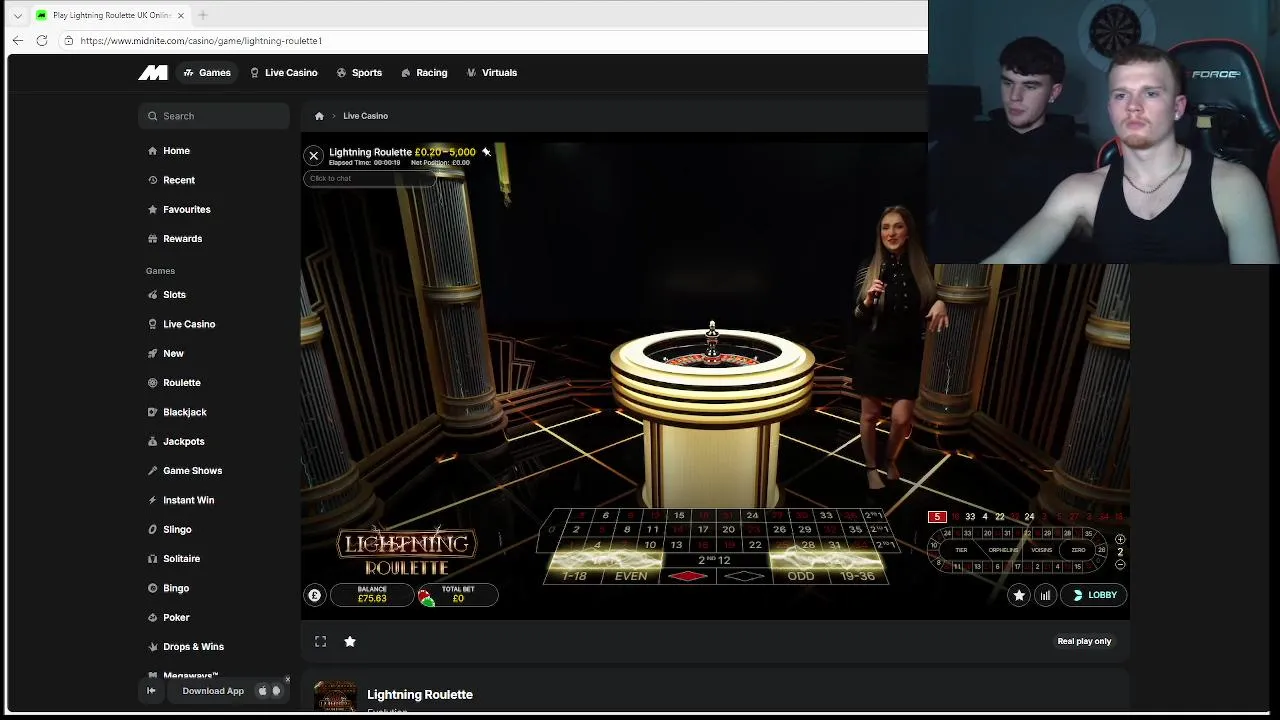Click the home icon in the breadcrumb

[x=319, y=116]
